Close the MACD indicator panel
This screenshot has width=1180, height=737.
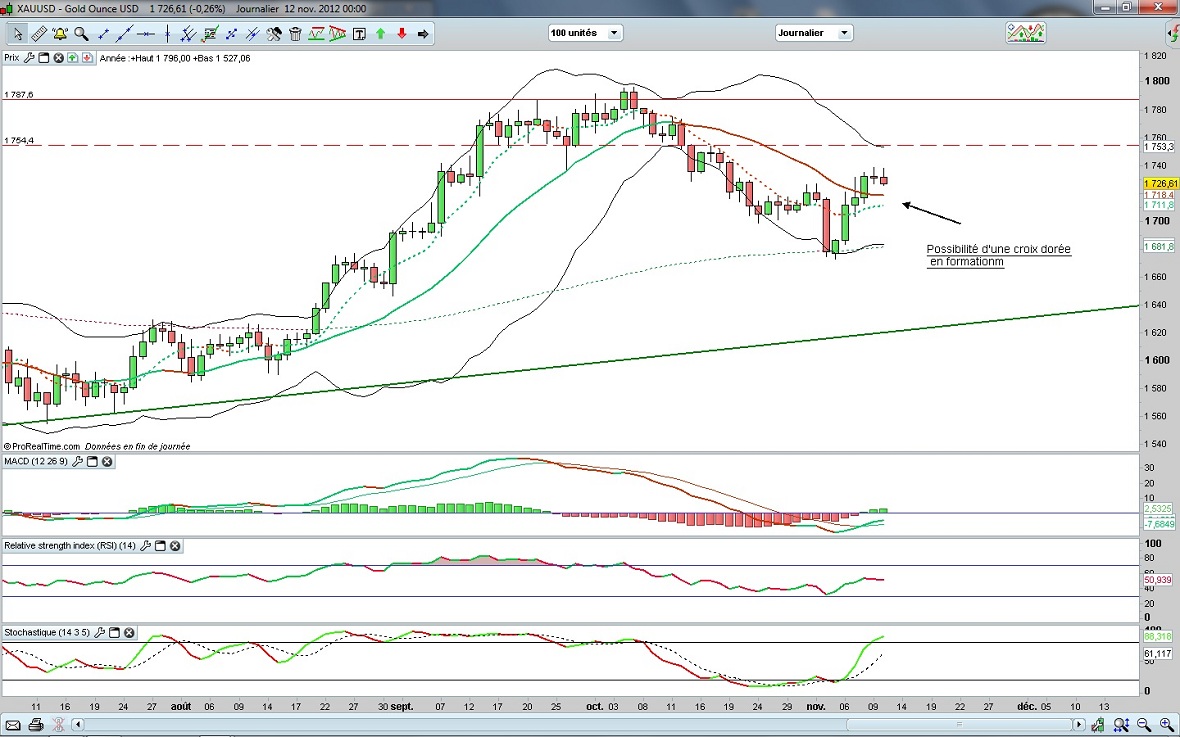point(107,462)
